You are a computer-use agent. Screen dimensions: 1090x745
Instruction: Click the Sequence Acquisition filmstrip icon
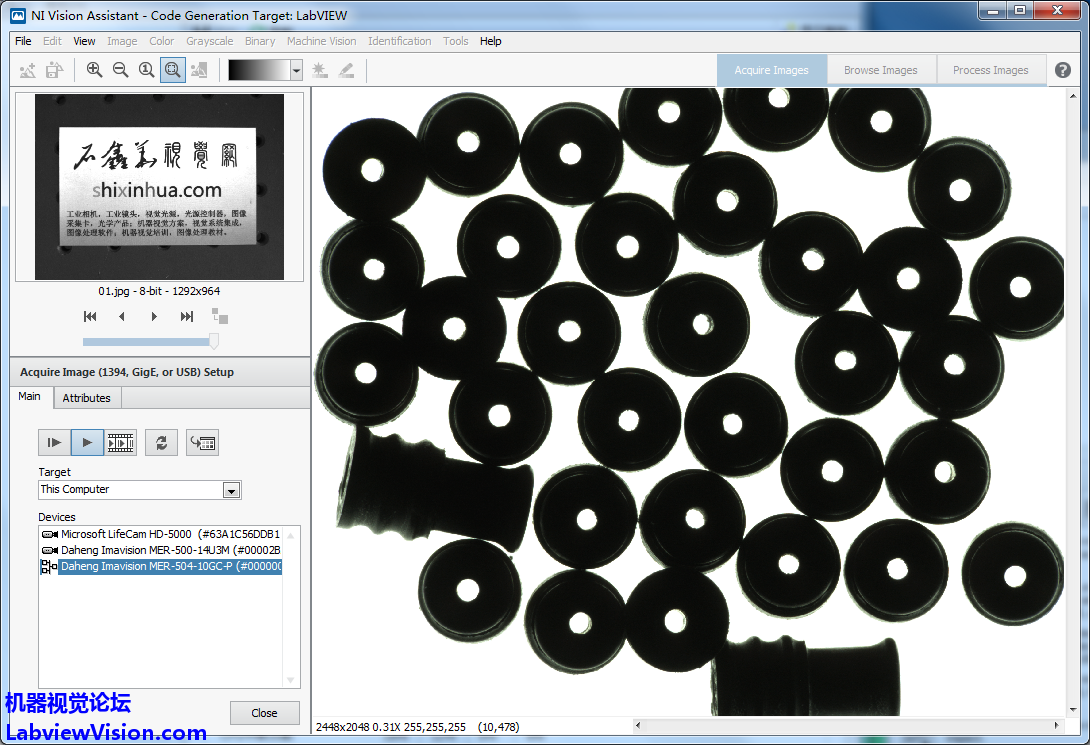pos(121,442)
